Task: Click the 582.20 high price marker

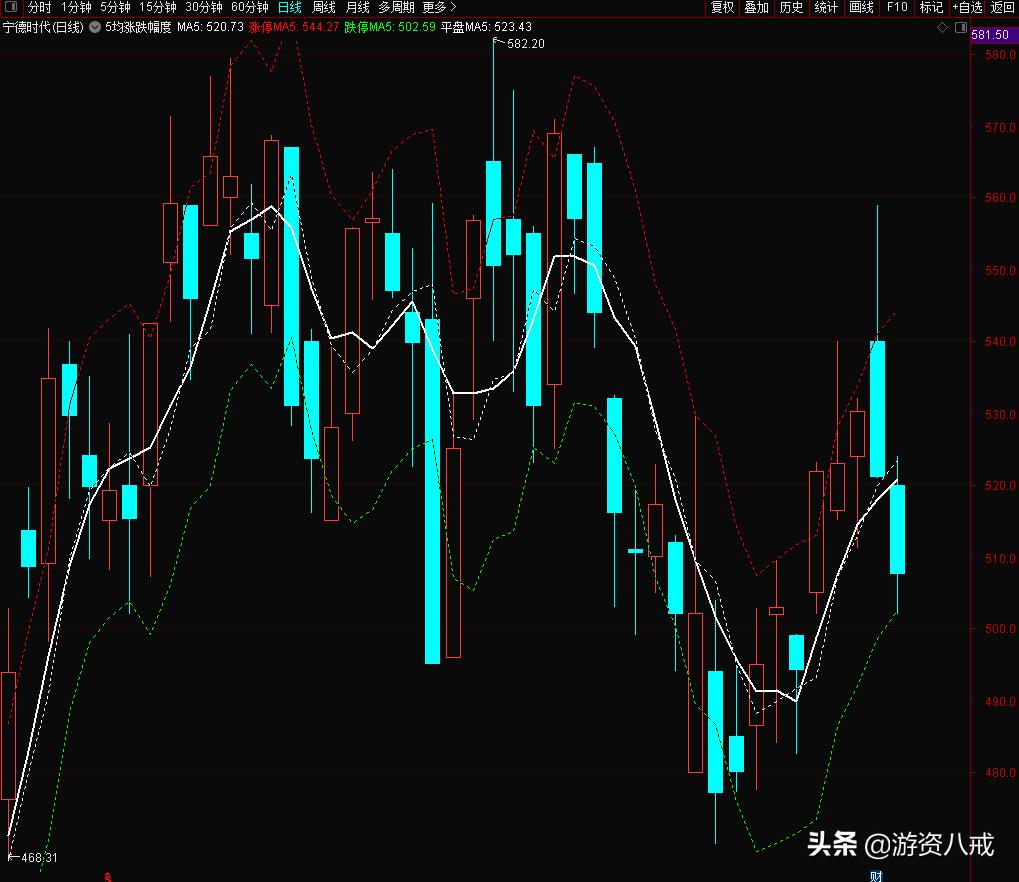Action: [525, 44]
